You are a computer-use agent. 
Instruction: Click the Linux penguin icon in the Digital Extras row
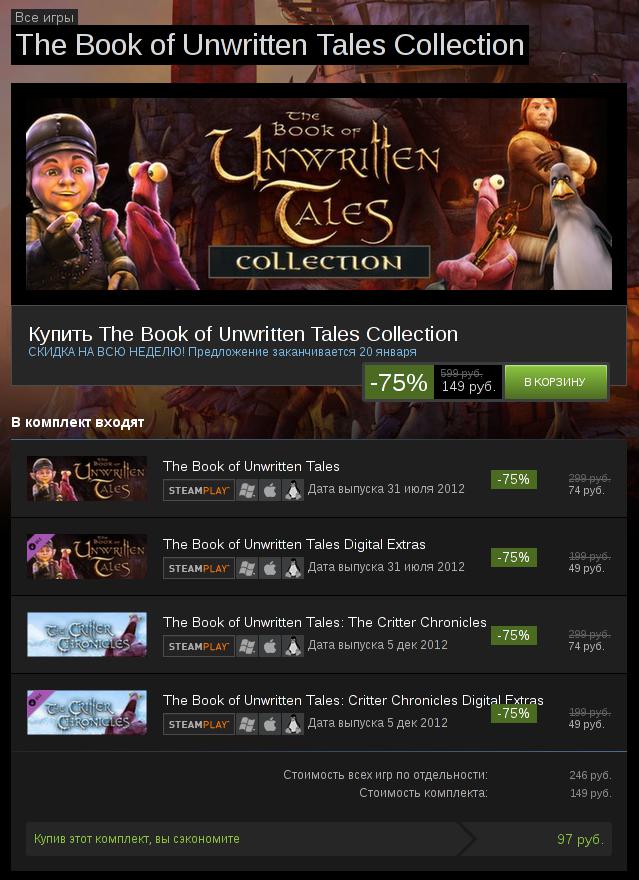[293, 568]
